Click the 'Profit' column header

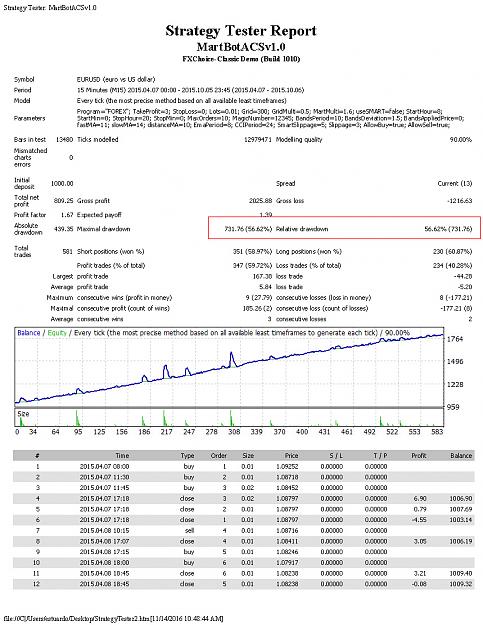pos(419,456)
